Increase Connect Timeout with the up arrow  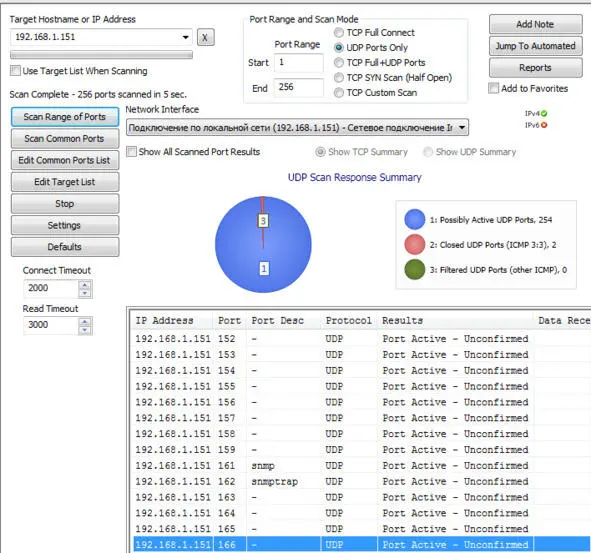85,284
